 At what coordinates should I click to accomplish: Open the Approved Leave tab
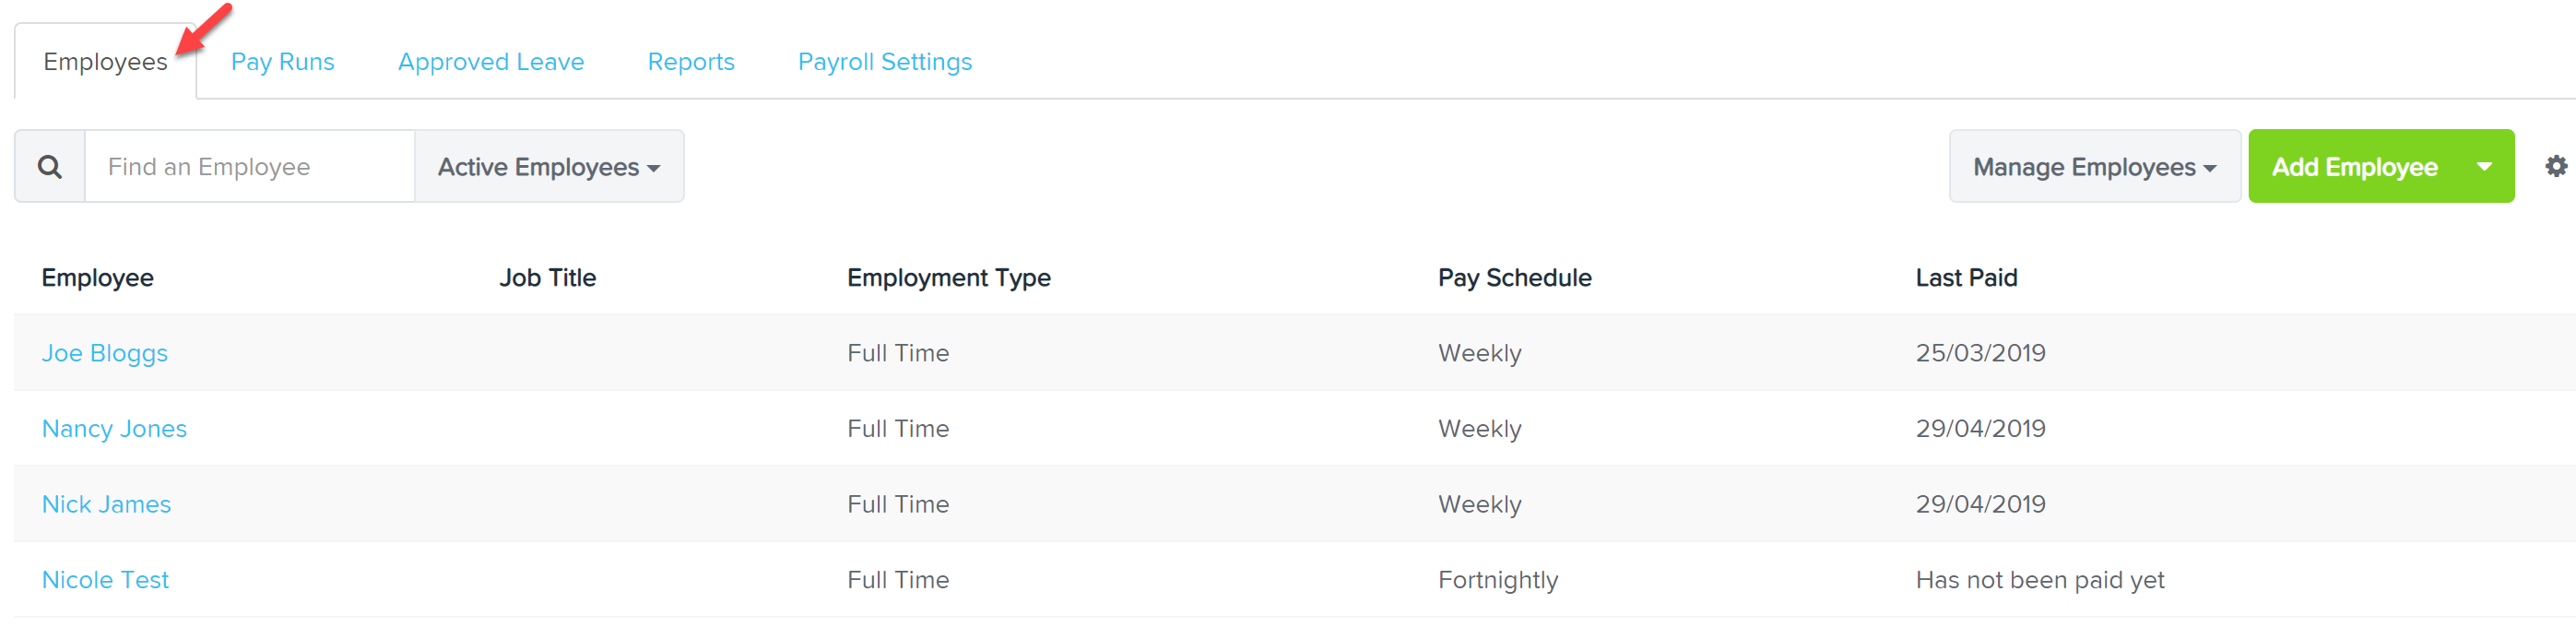[491, 62]
